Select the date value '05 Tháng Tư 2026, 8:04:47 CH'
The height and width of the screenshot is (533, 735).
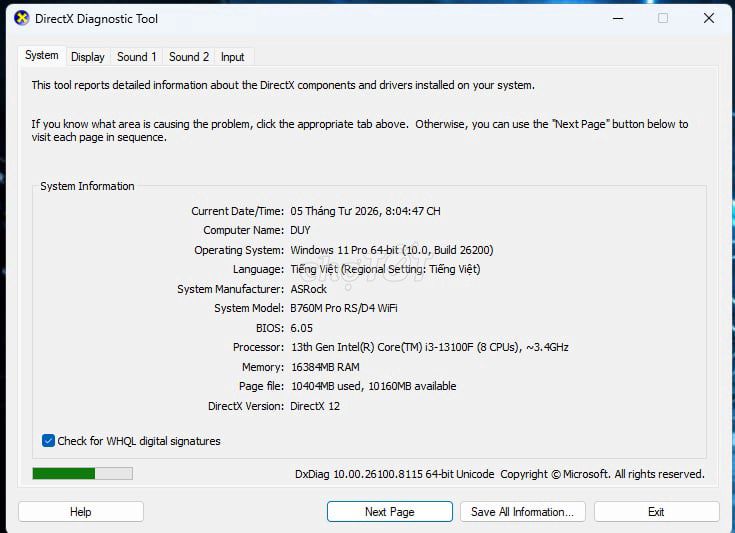click(365, 211)
